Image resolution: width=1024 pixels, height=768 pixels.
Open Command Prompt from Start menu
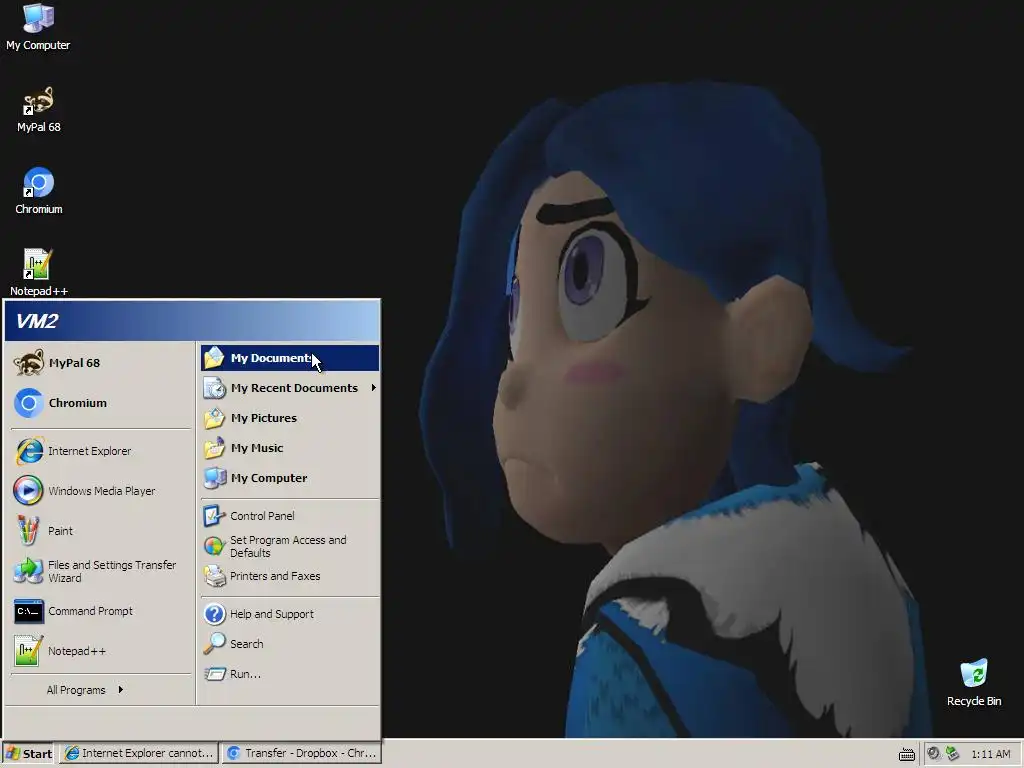click(x=101, y=611)
